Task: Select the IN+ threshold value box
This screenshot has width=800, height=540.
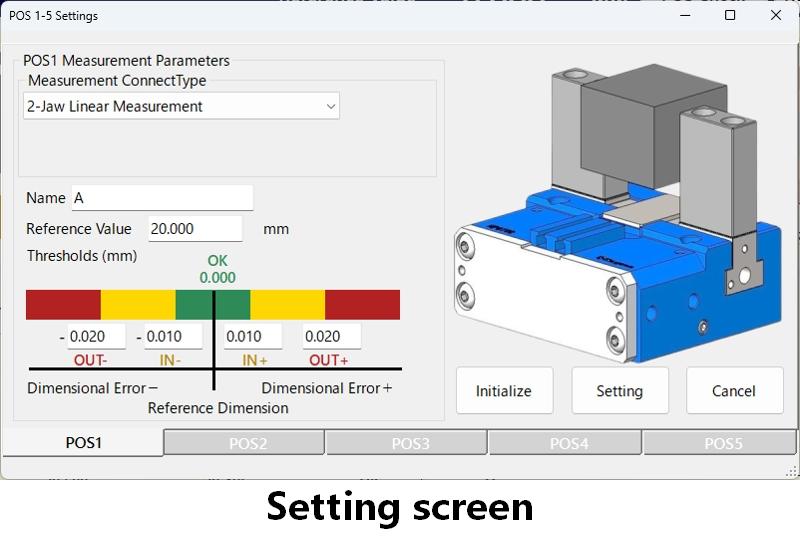Action: click(x=253, y=336)
